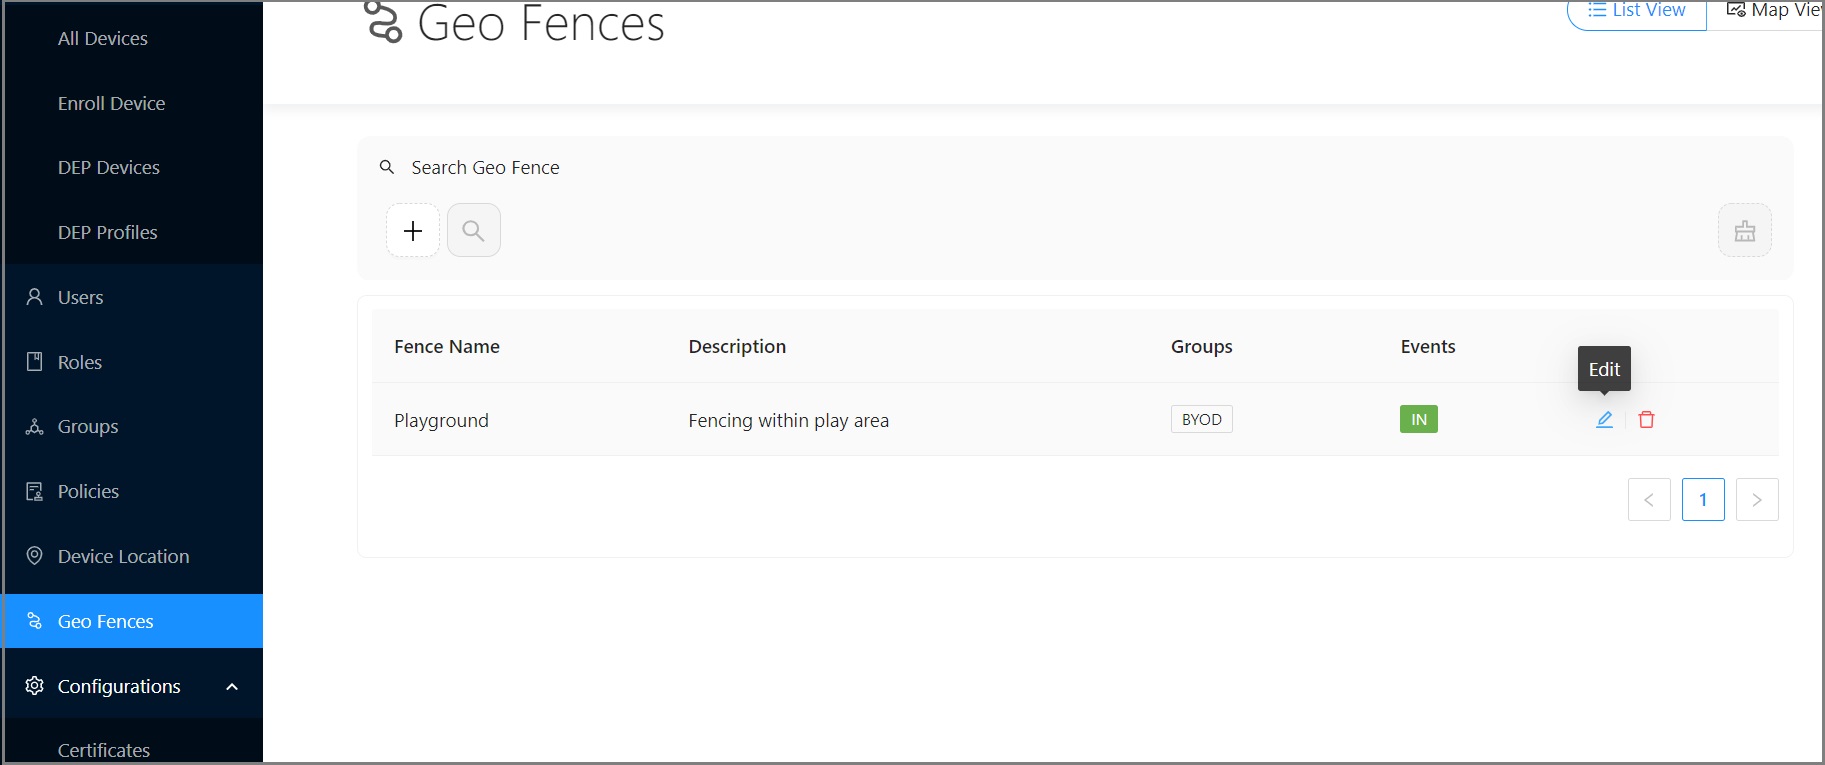Click the clear filters broom icon
The image size is (1825, 765).
click(x=1744, y=231)
